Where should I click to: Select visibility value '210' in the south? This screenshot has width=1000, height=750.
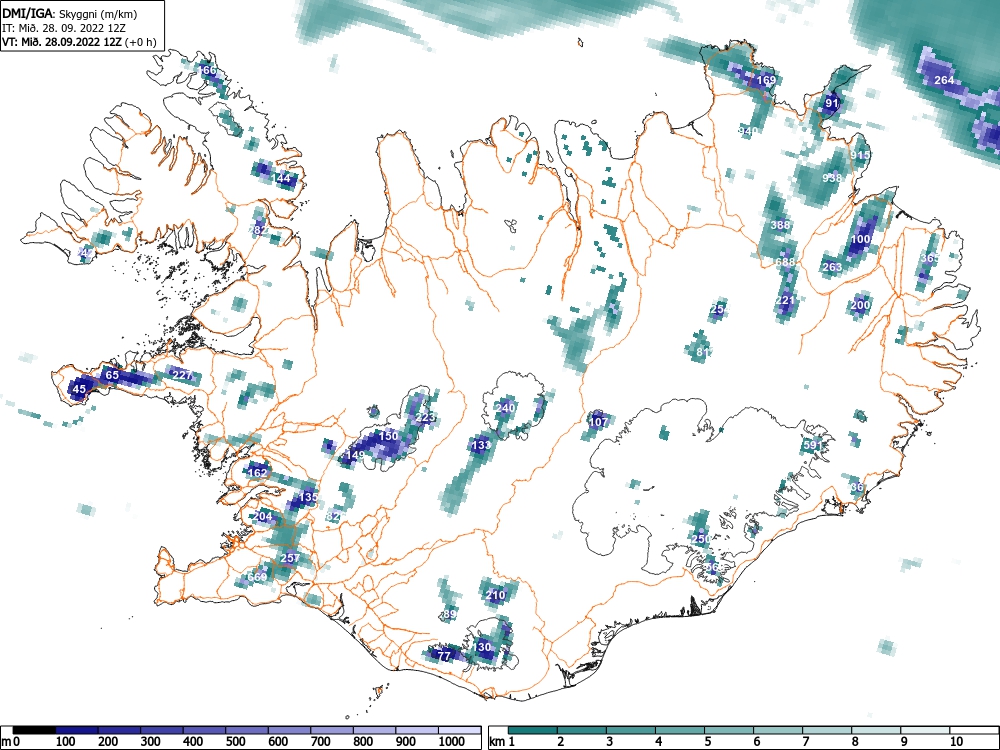point(496,596)
